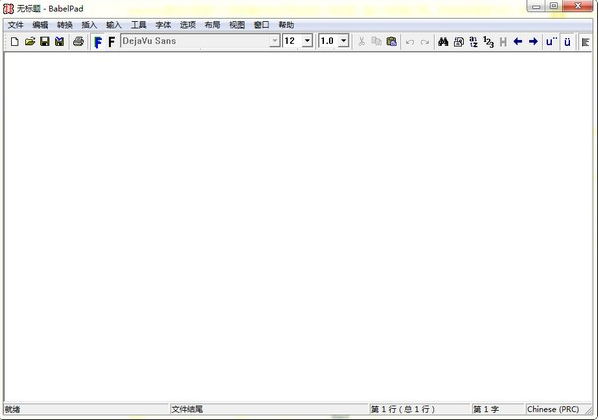This screenshot has height=420, width=599.
Task: Go forward with the blue right arrow
Action: [533, 41]
